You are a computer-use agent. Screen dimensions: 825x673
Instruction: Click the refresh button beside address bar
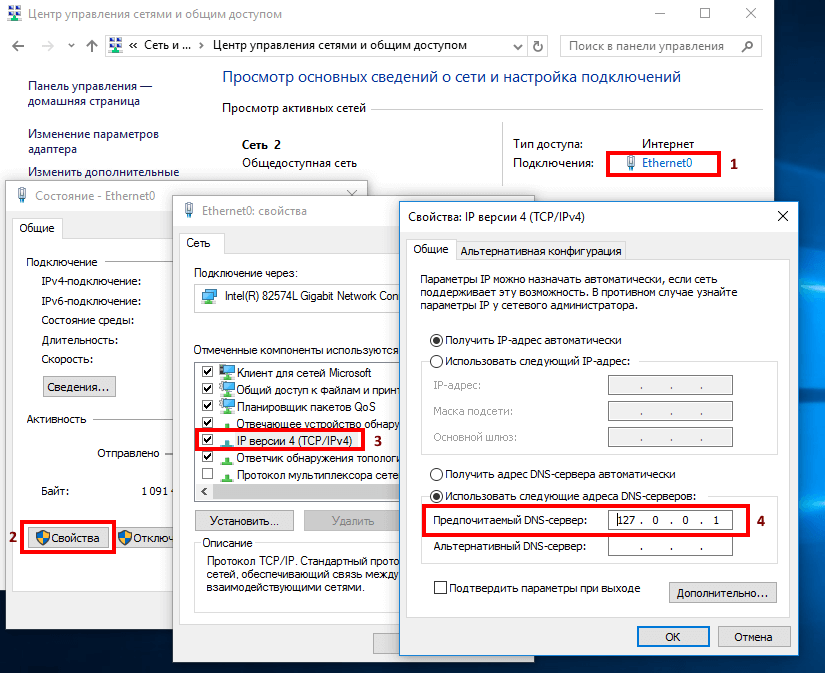coord(538,46)
